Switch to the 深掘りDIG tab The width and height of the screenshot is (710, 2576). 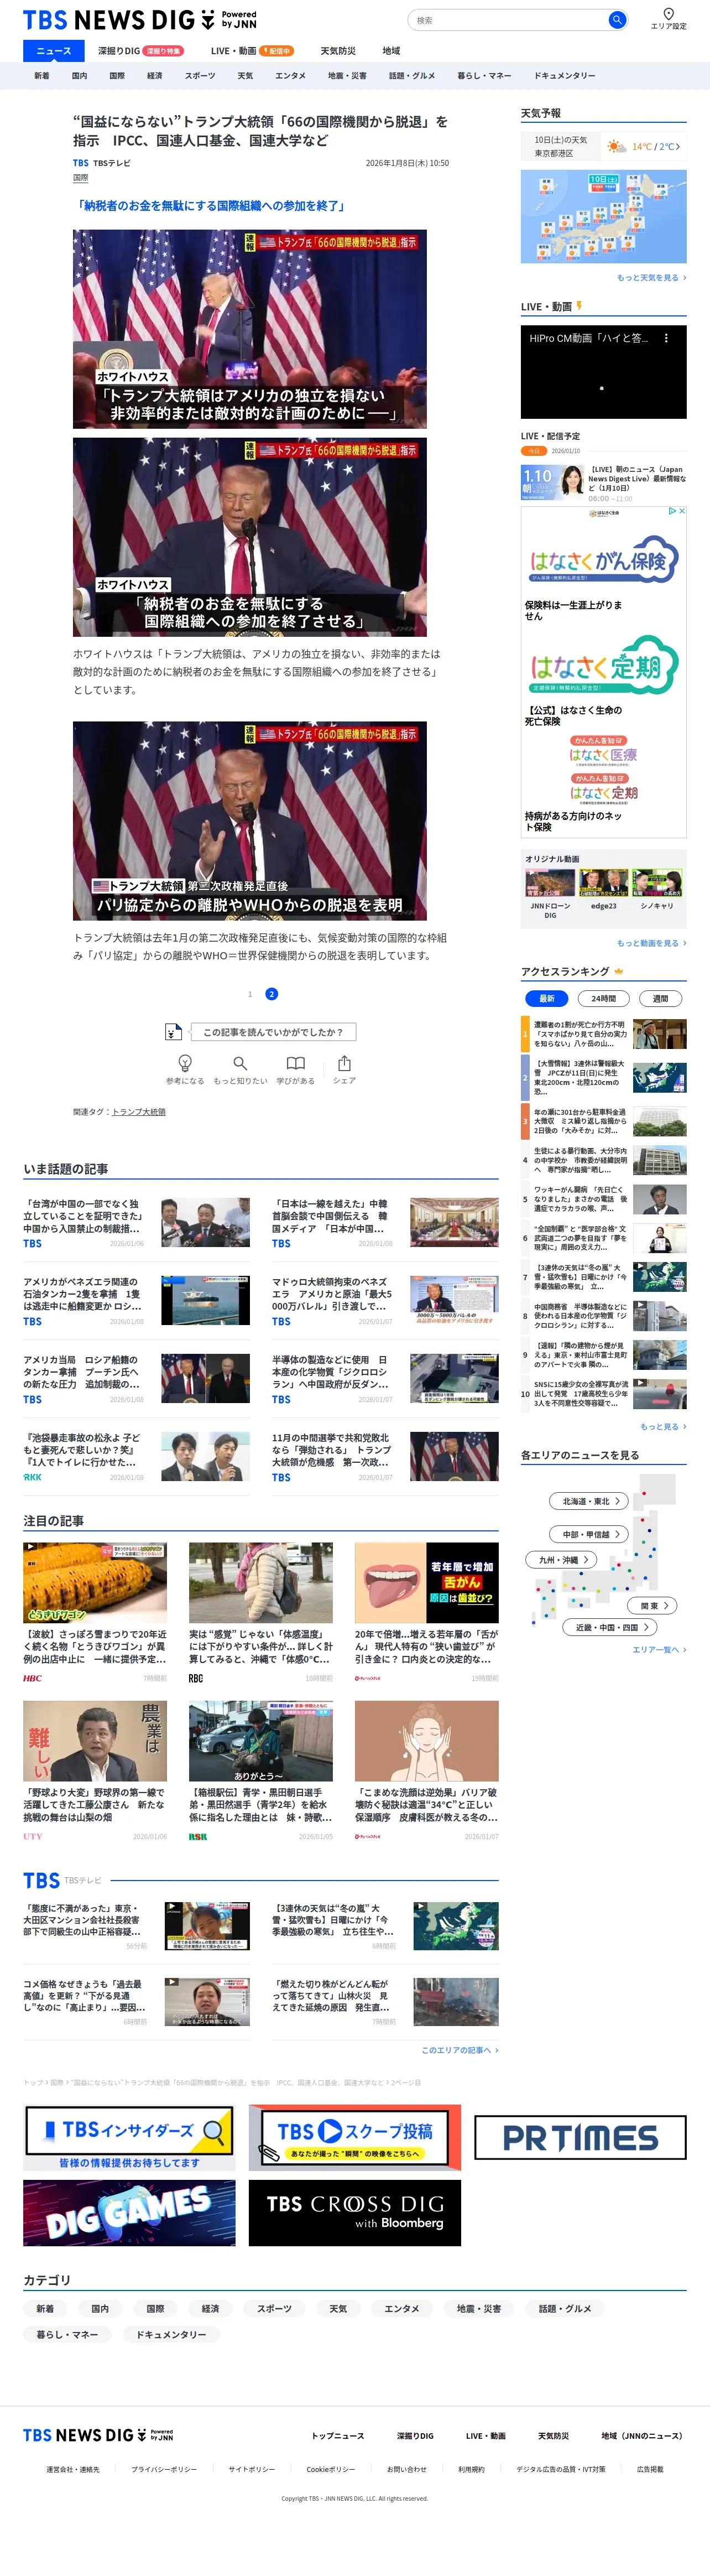click(x=141, y=51)
